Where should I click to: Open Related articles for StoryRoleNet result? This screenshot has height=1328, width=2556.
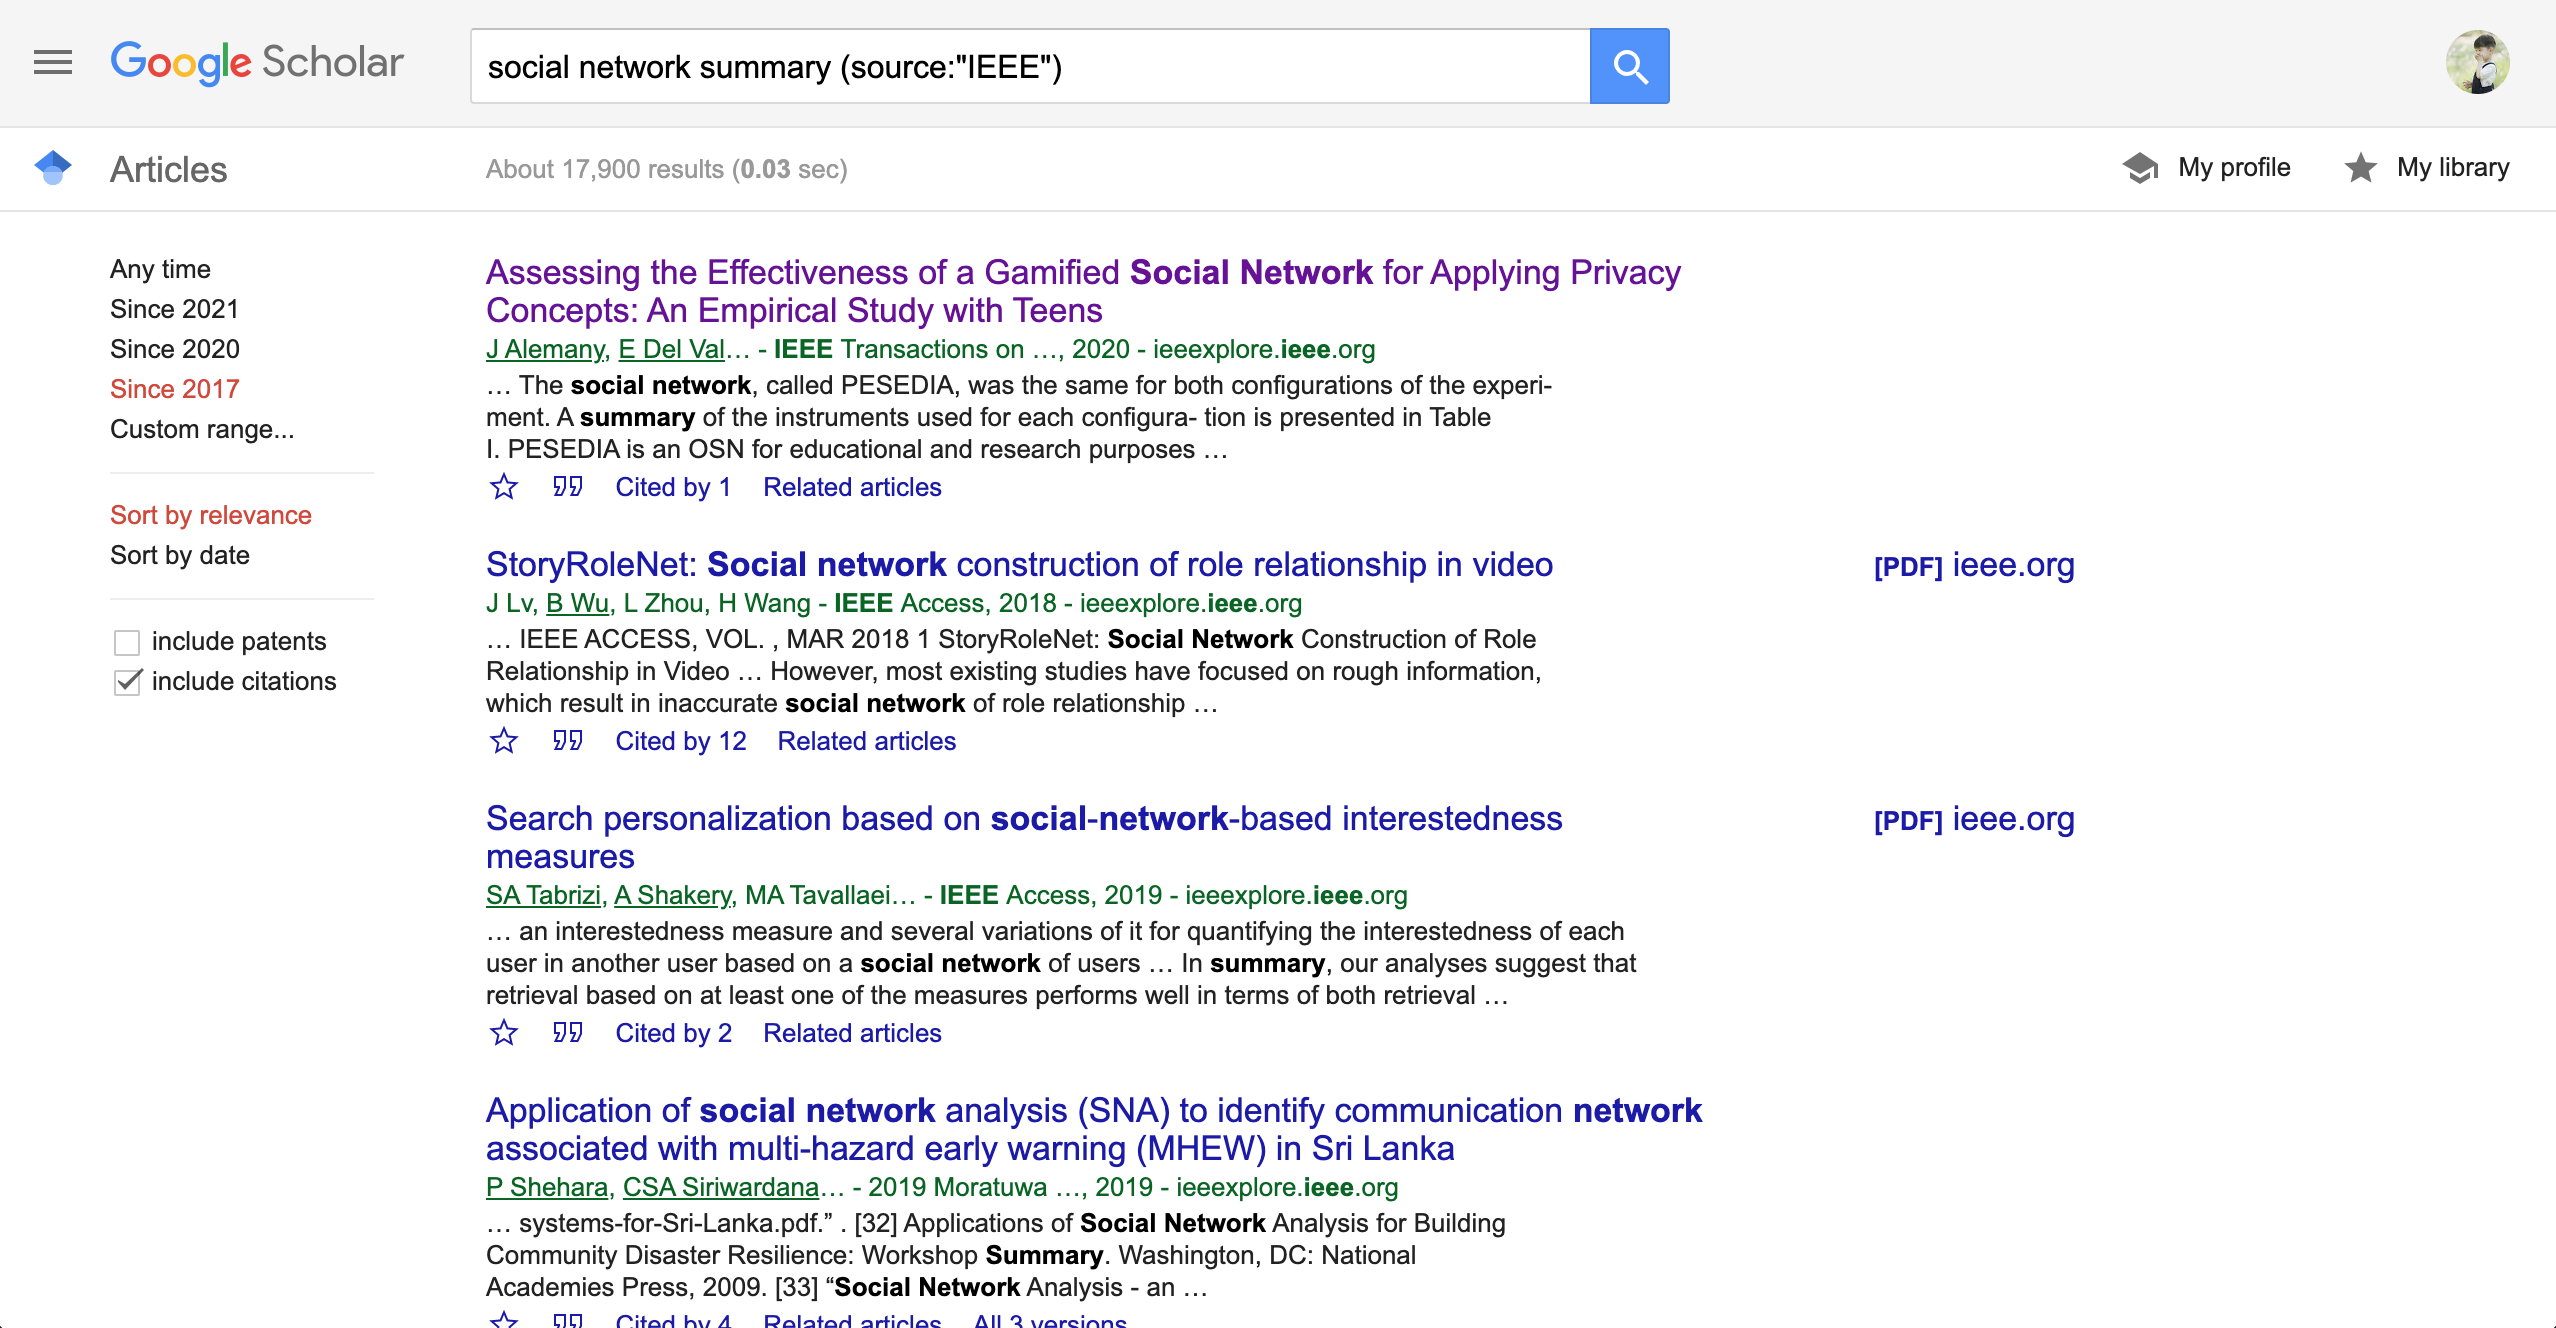867,741
